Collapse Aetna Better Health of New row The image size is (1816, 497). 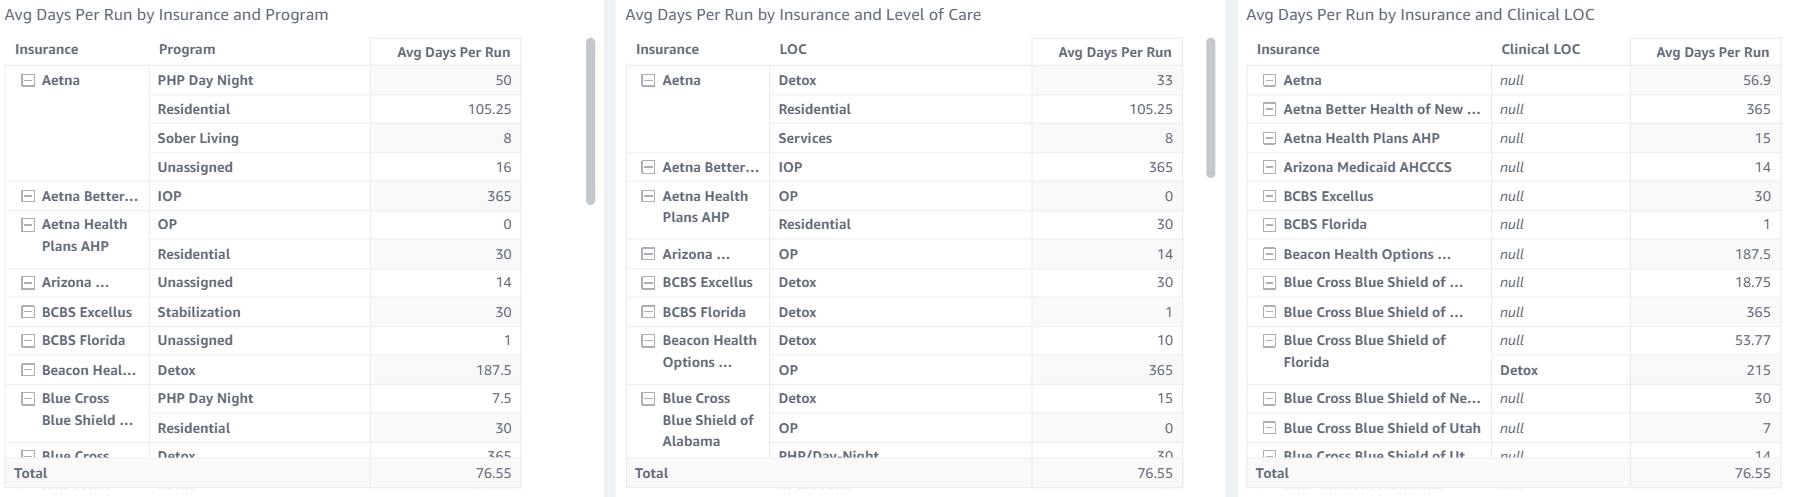point(1270,110)
